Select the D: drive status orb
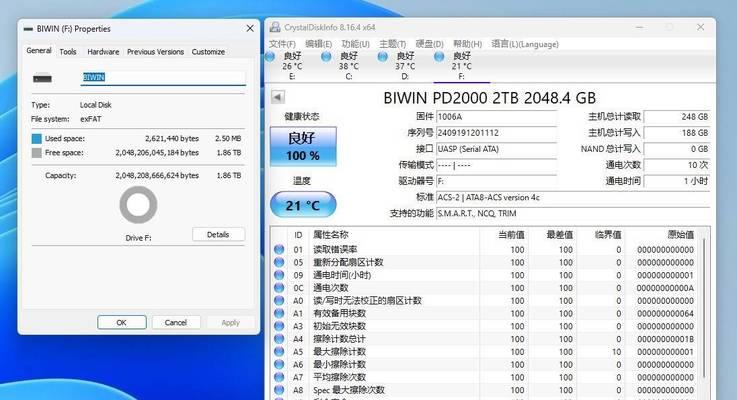Screen dimensions: 737x400 [383, 57]
